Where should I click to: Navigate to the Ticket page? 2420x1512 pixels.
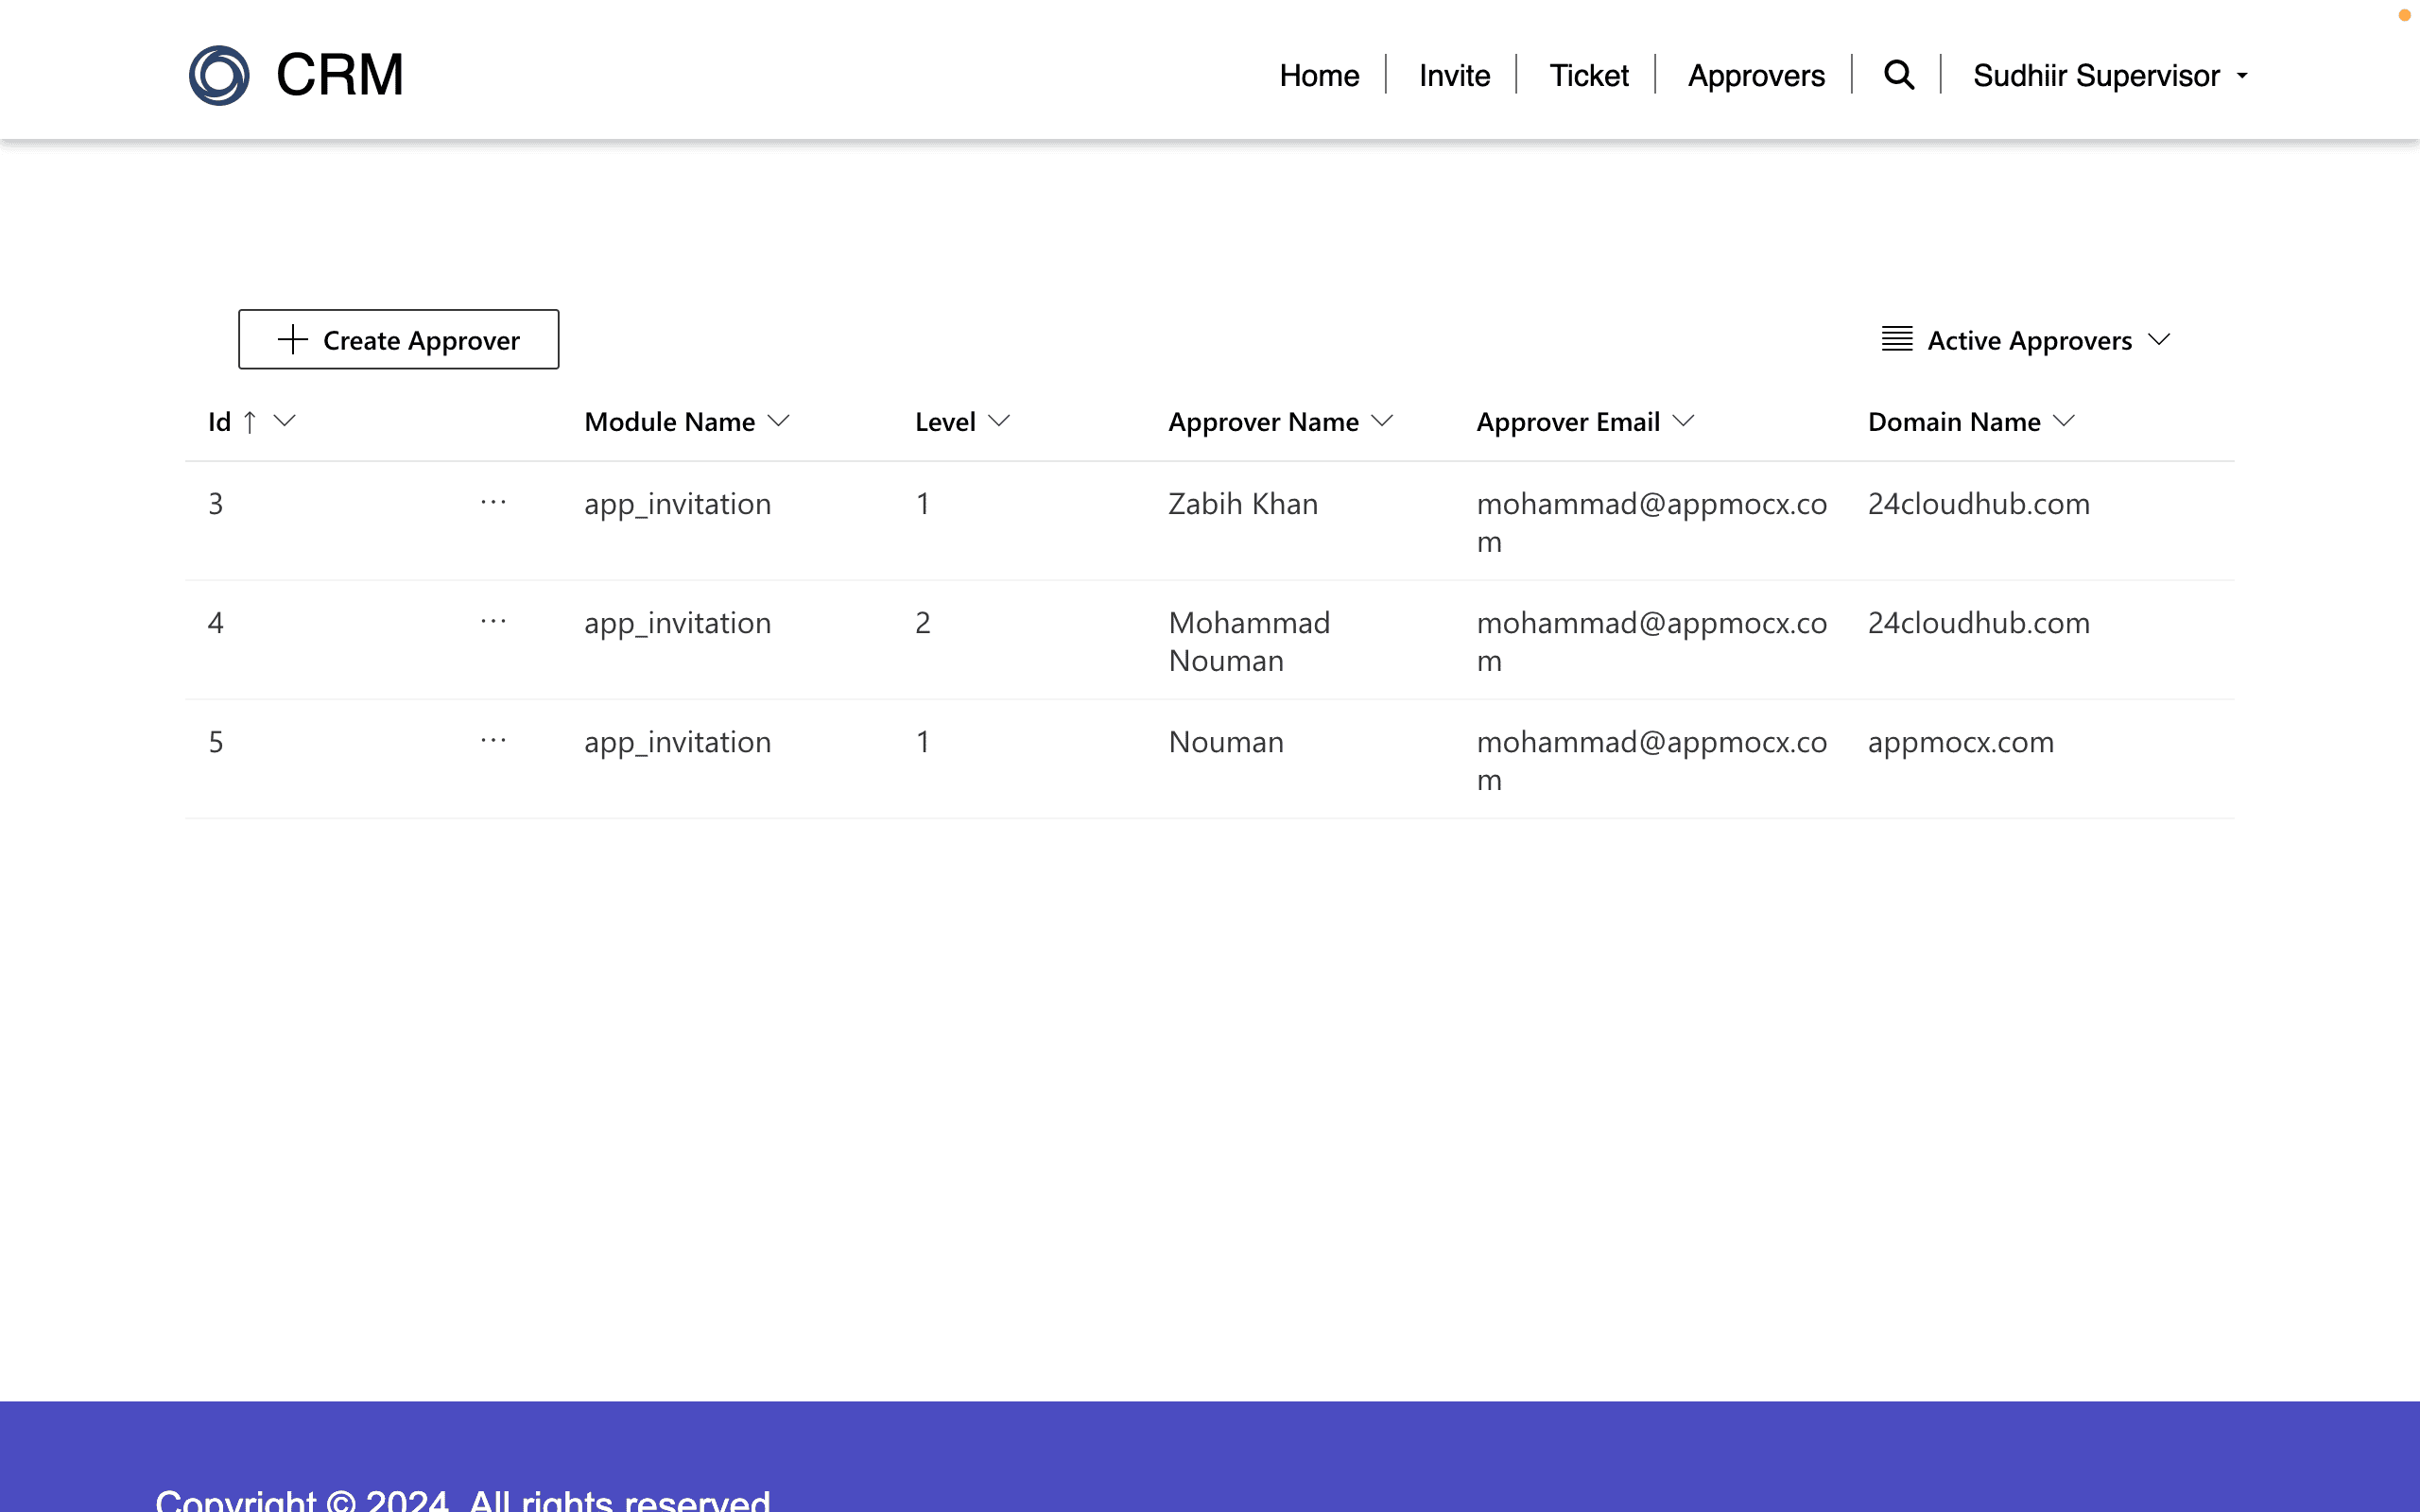click(x=1588, y=75)
